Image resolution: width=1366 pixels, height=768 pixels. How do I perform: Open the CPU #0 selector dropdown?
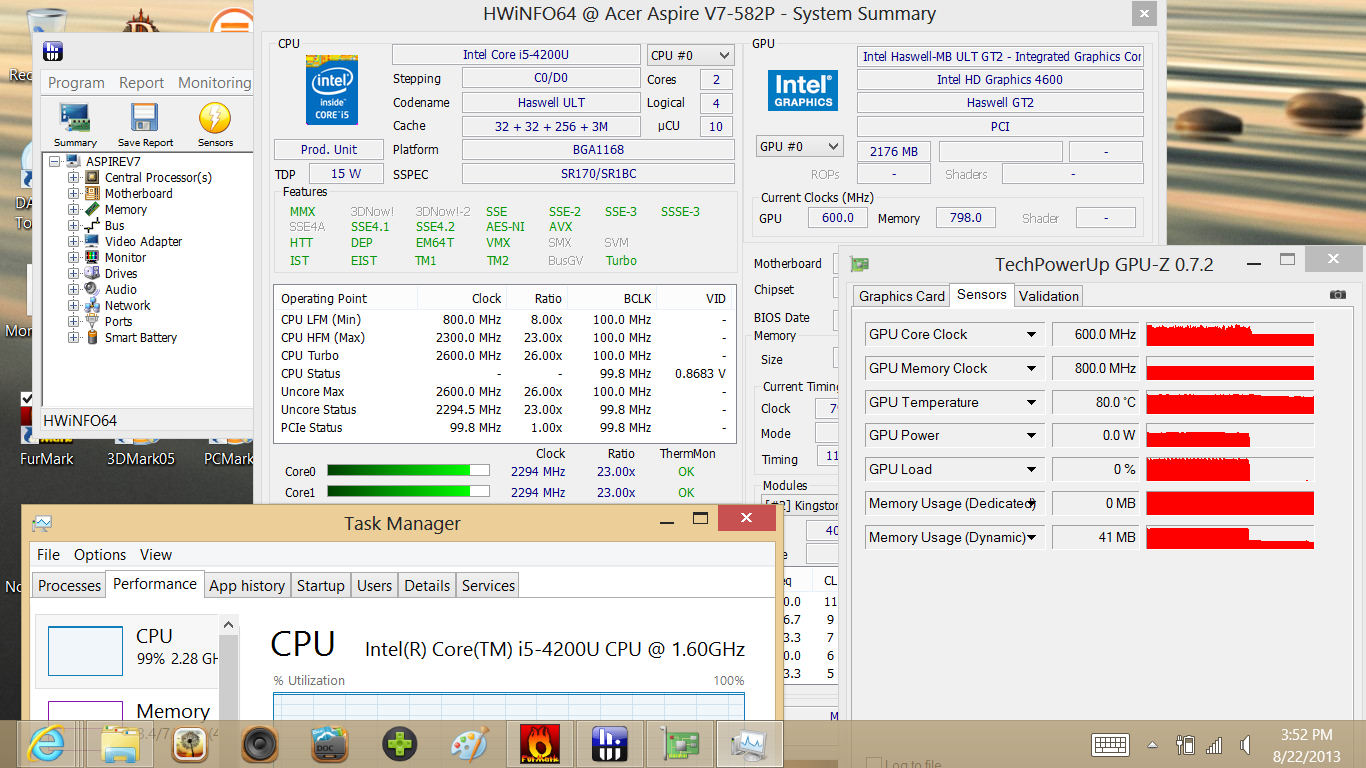pyautogui.click(x=690, y=56)
